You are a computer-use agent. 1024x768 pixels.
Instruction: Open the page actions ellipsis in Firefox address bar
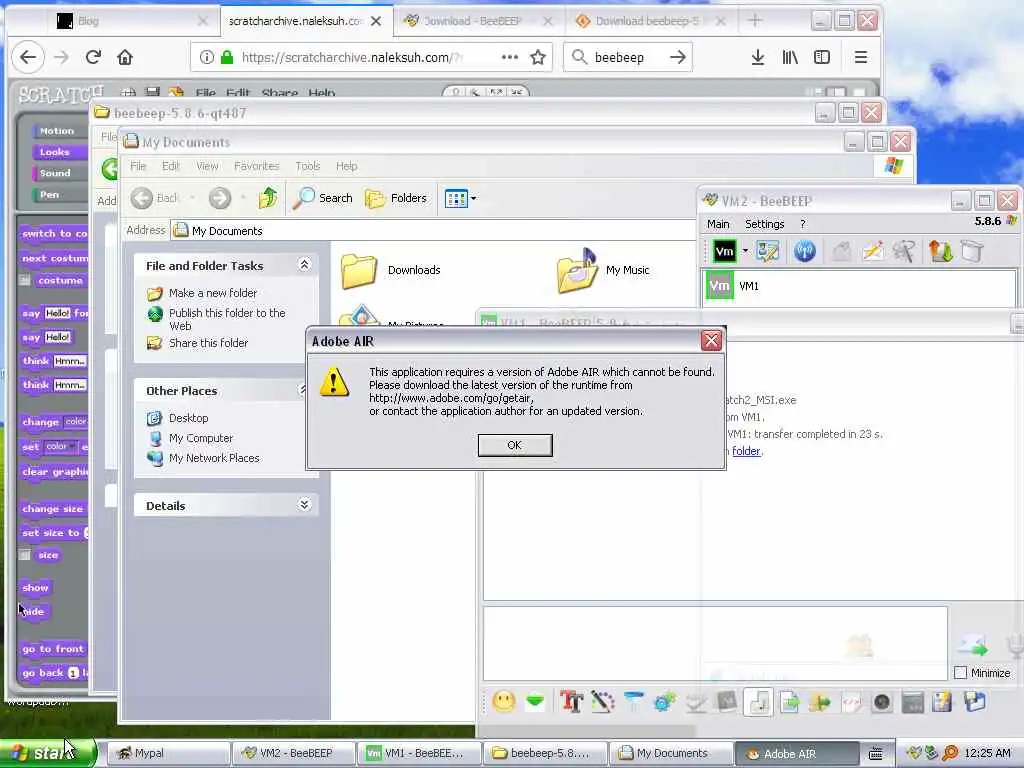point(509,57)
